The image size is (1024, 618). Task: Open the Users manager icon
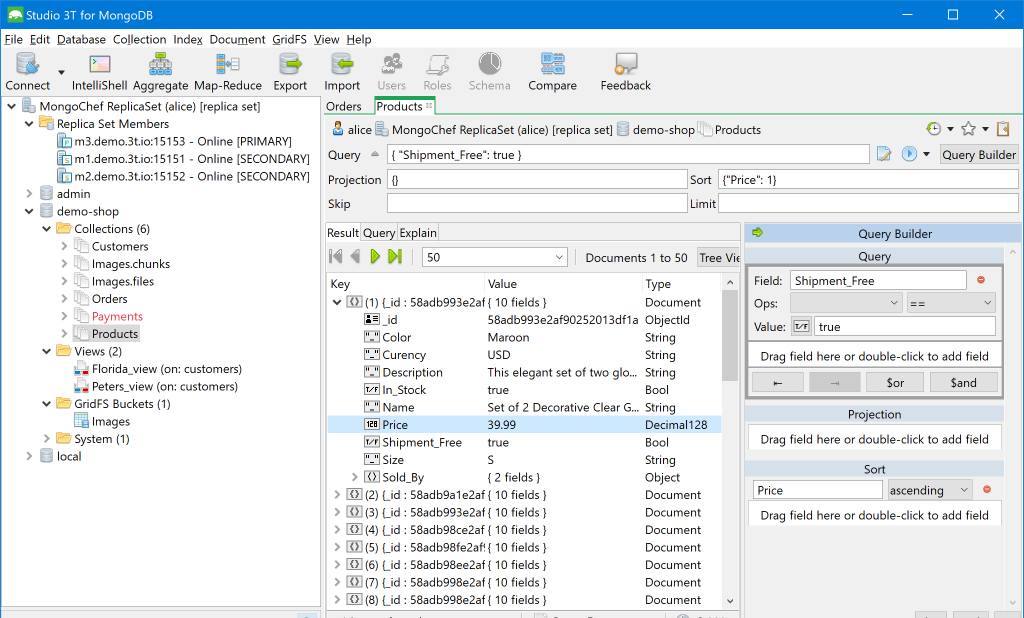(x=391, y=65)
